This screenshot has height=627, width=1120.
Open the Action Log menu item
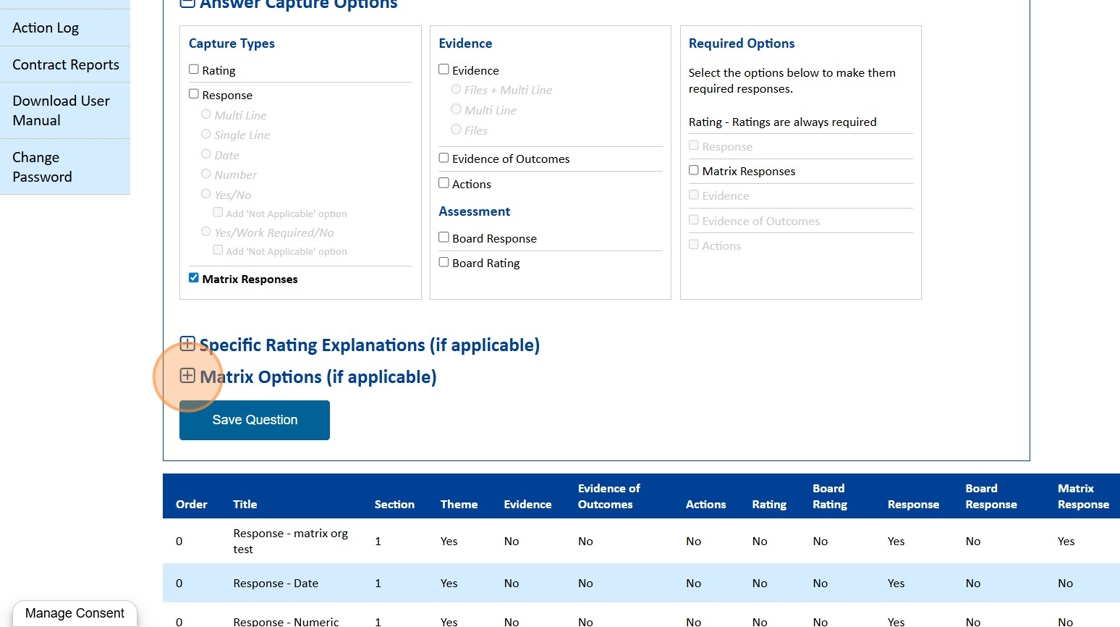pos(65,28)
